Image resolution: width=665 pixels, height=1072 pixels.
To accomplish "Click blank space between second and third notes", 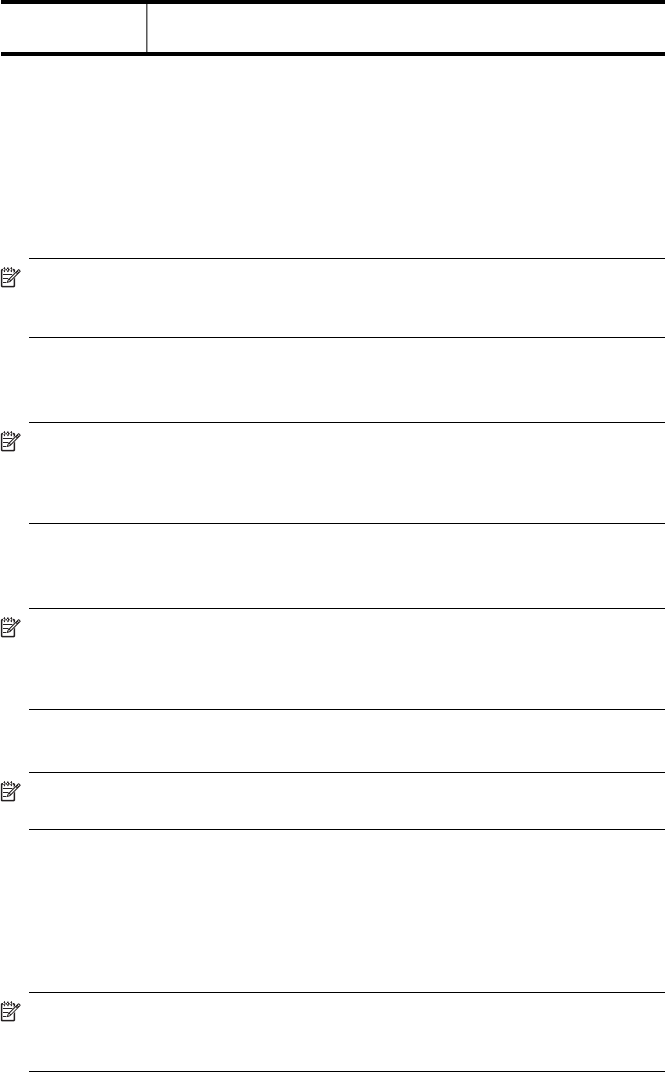I will click(x=332, y=565).
